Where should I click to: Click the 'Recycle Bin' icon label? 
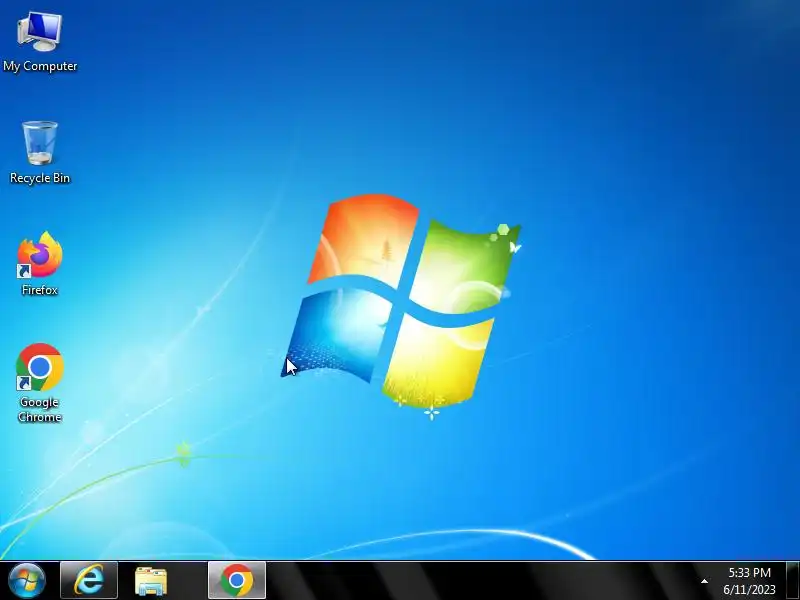(40, 178)
